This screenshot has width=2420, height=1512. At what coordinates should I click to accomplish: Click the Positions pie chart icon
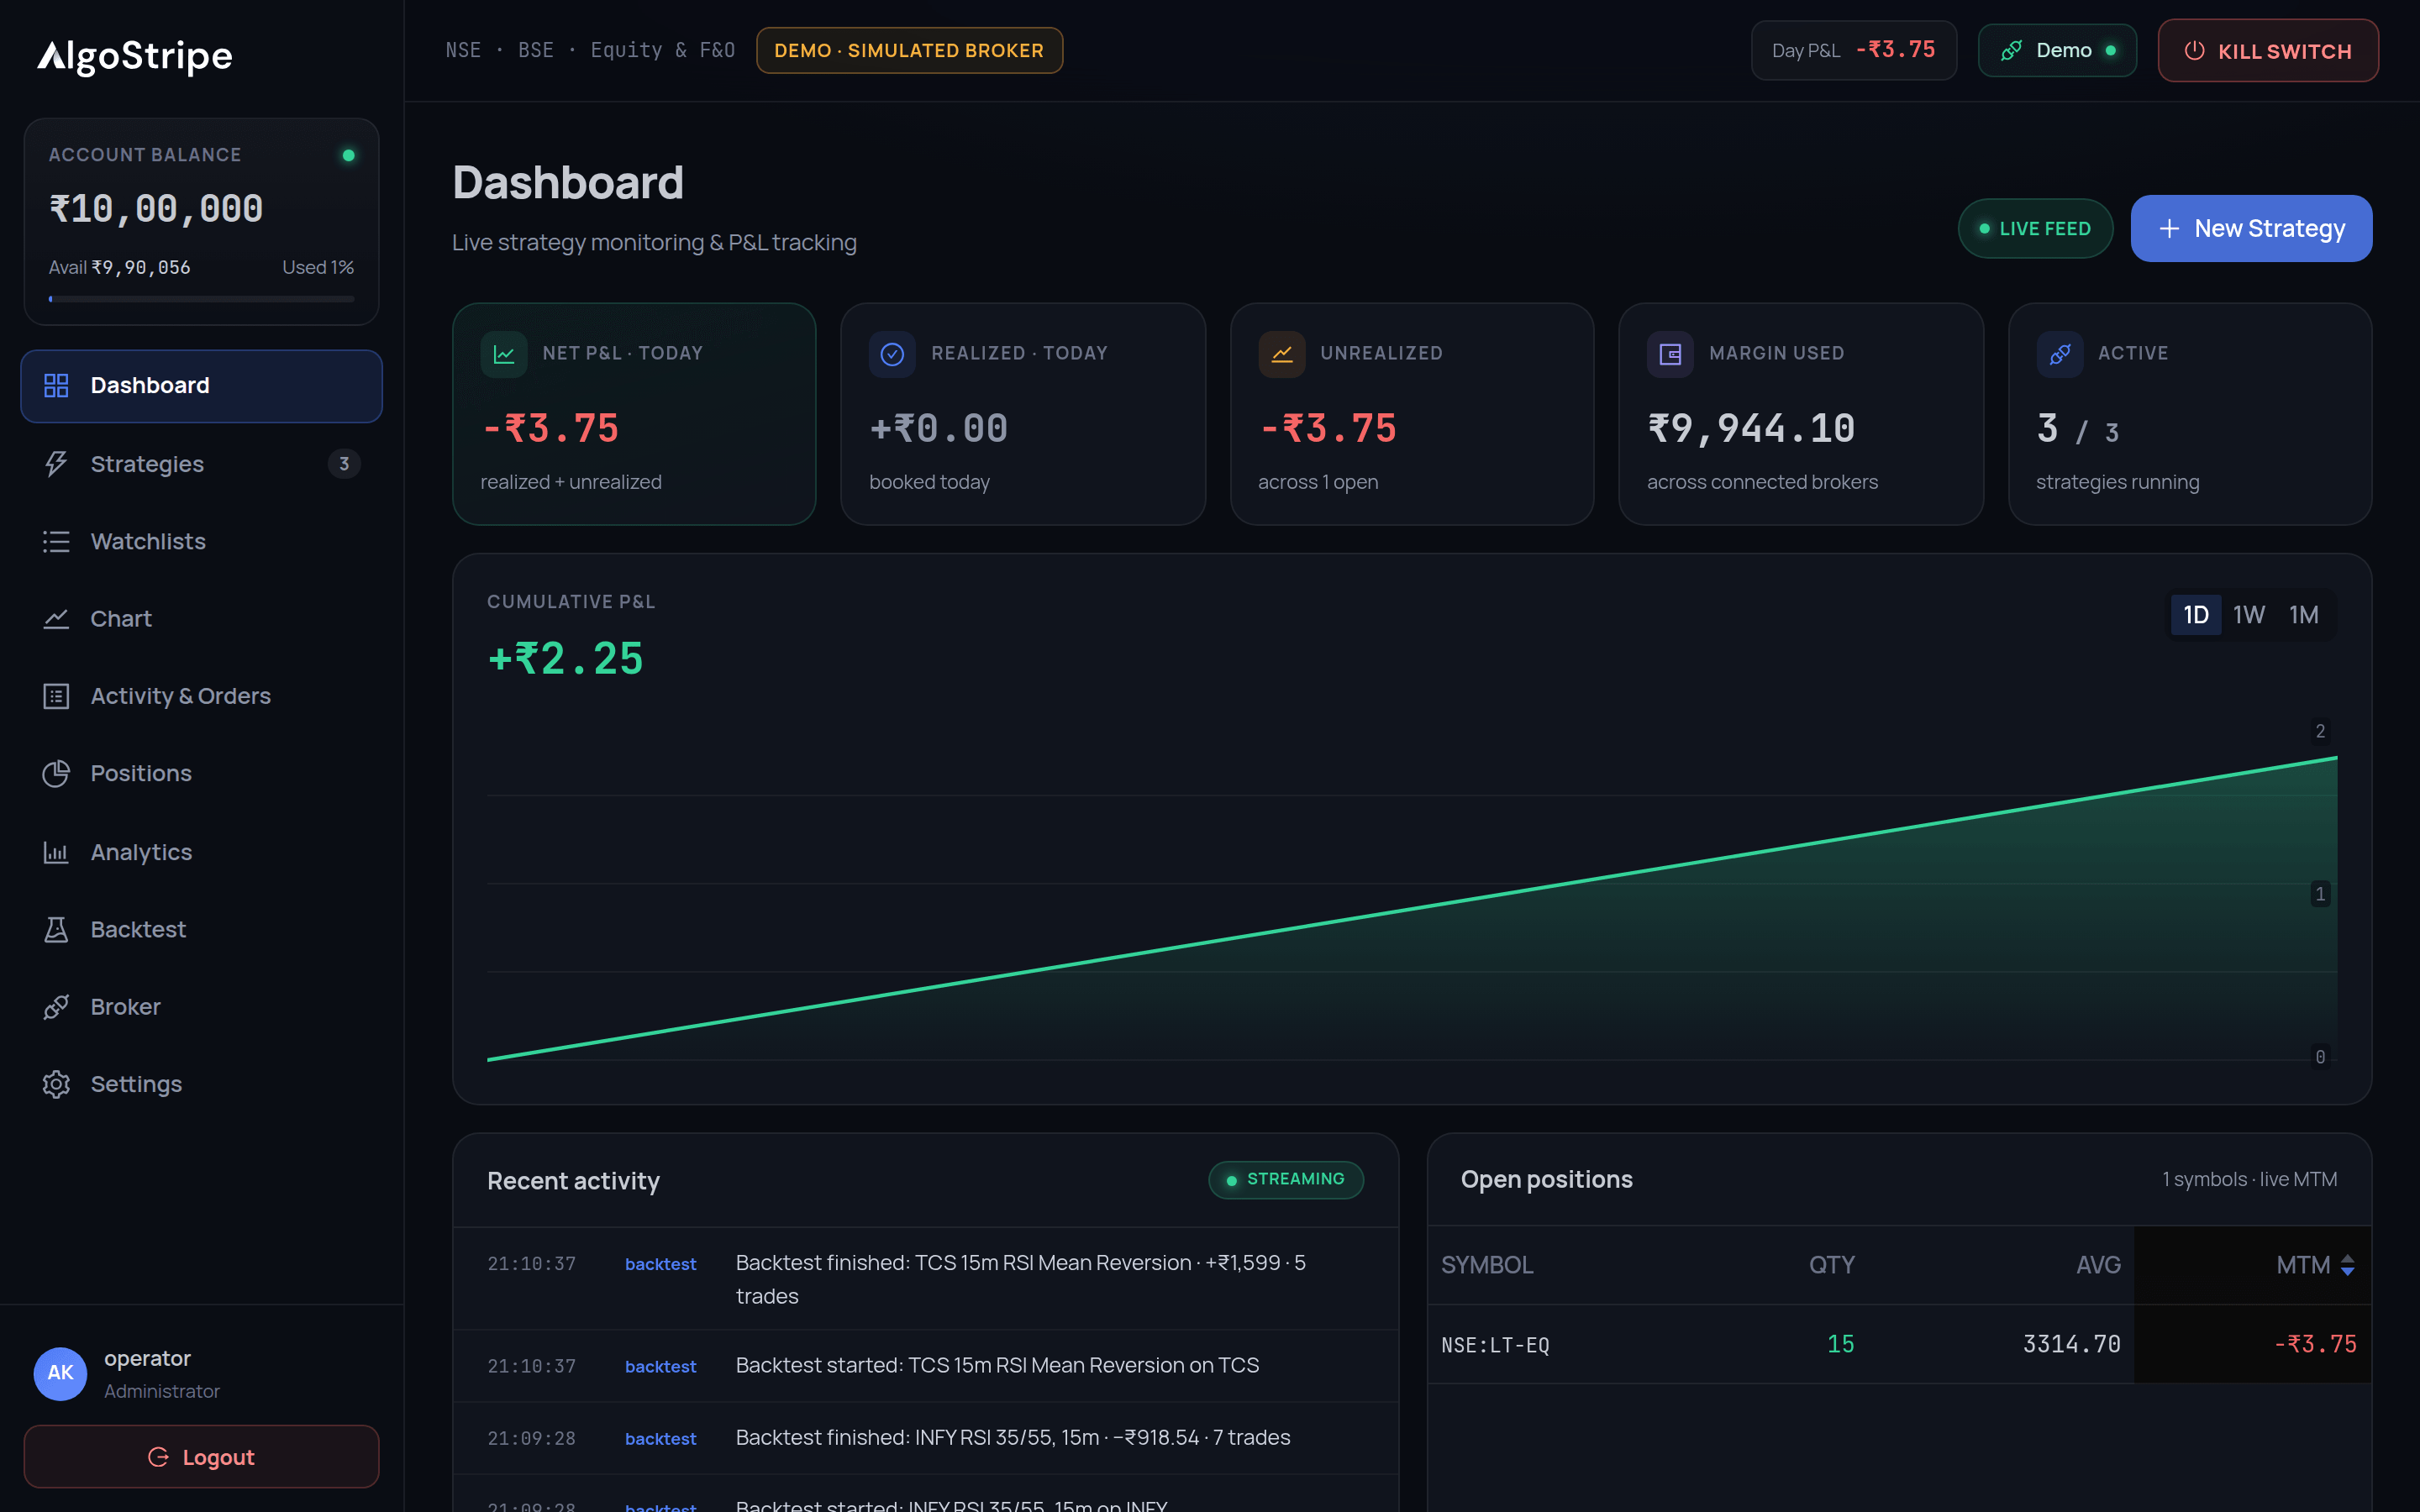coord(56,773)
